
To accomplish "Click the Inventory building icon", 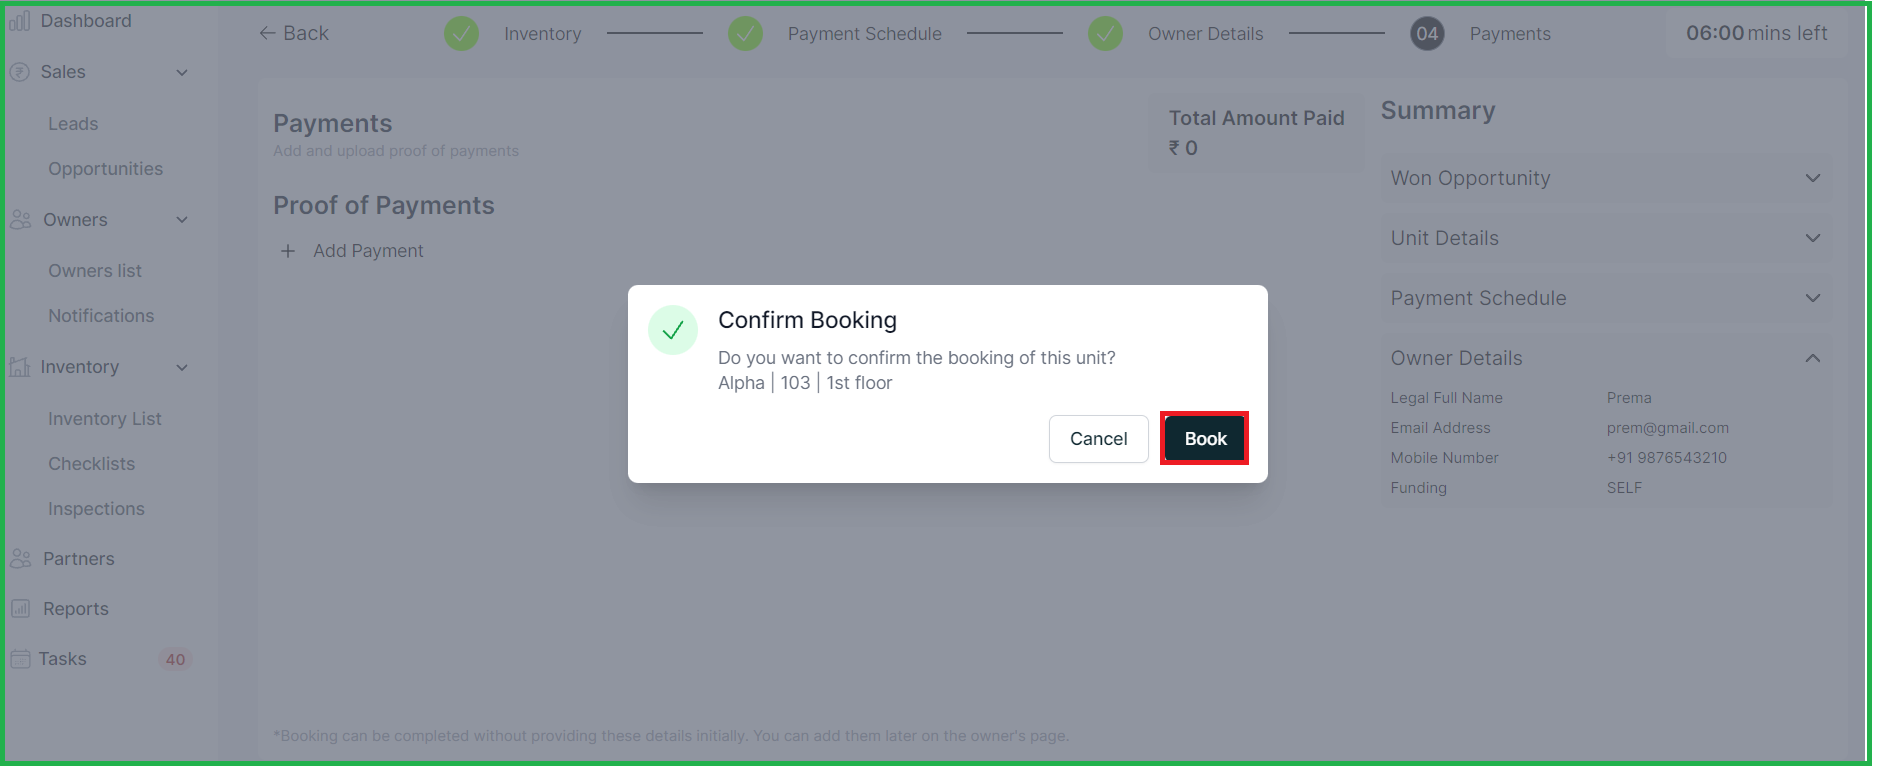I will (x=20, y=367).
